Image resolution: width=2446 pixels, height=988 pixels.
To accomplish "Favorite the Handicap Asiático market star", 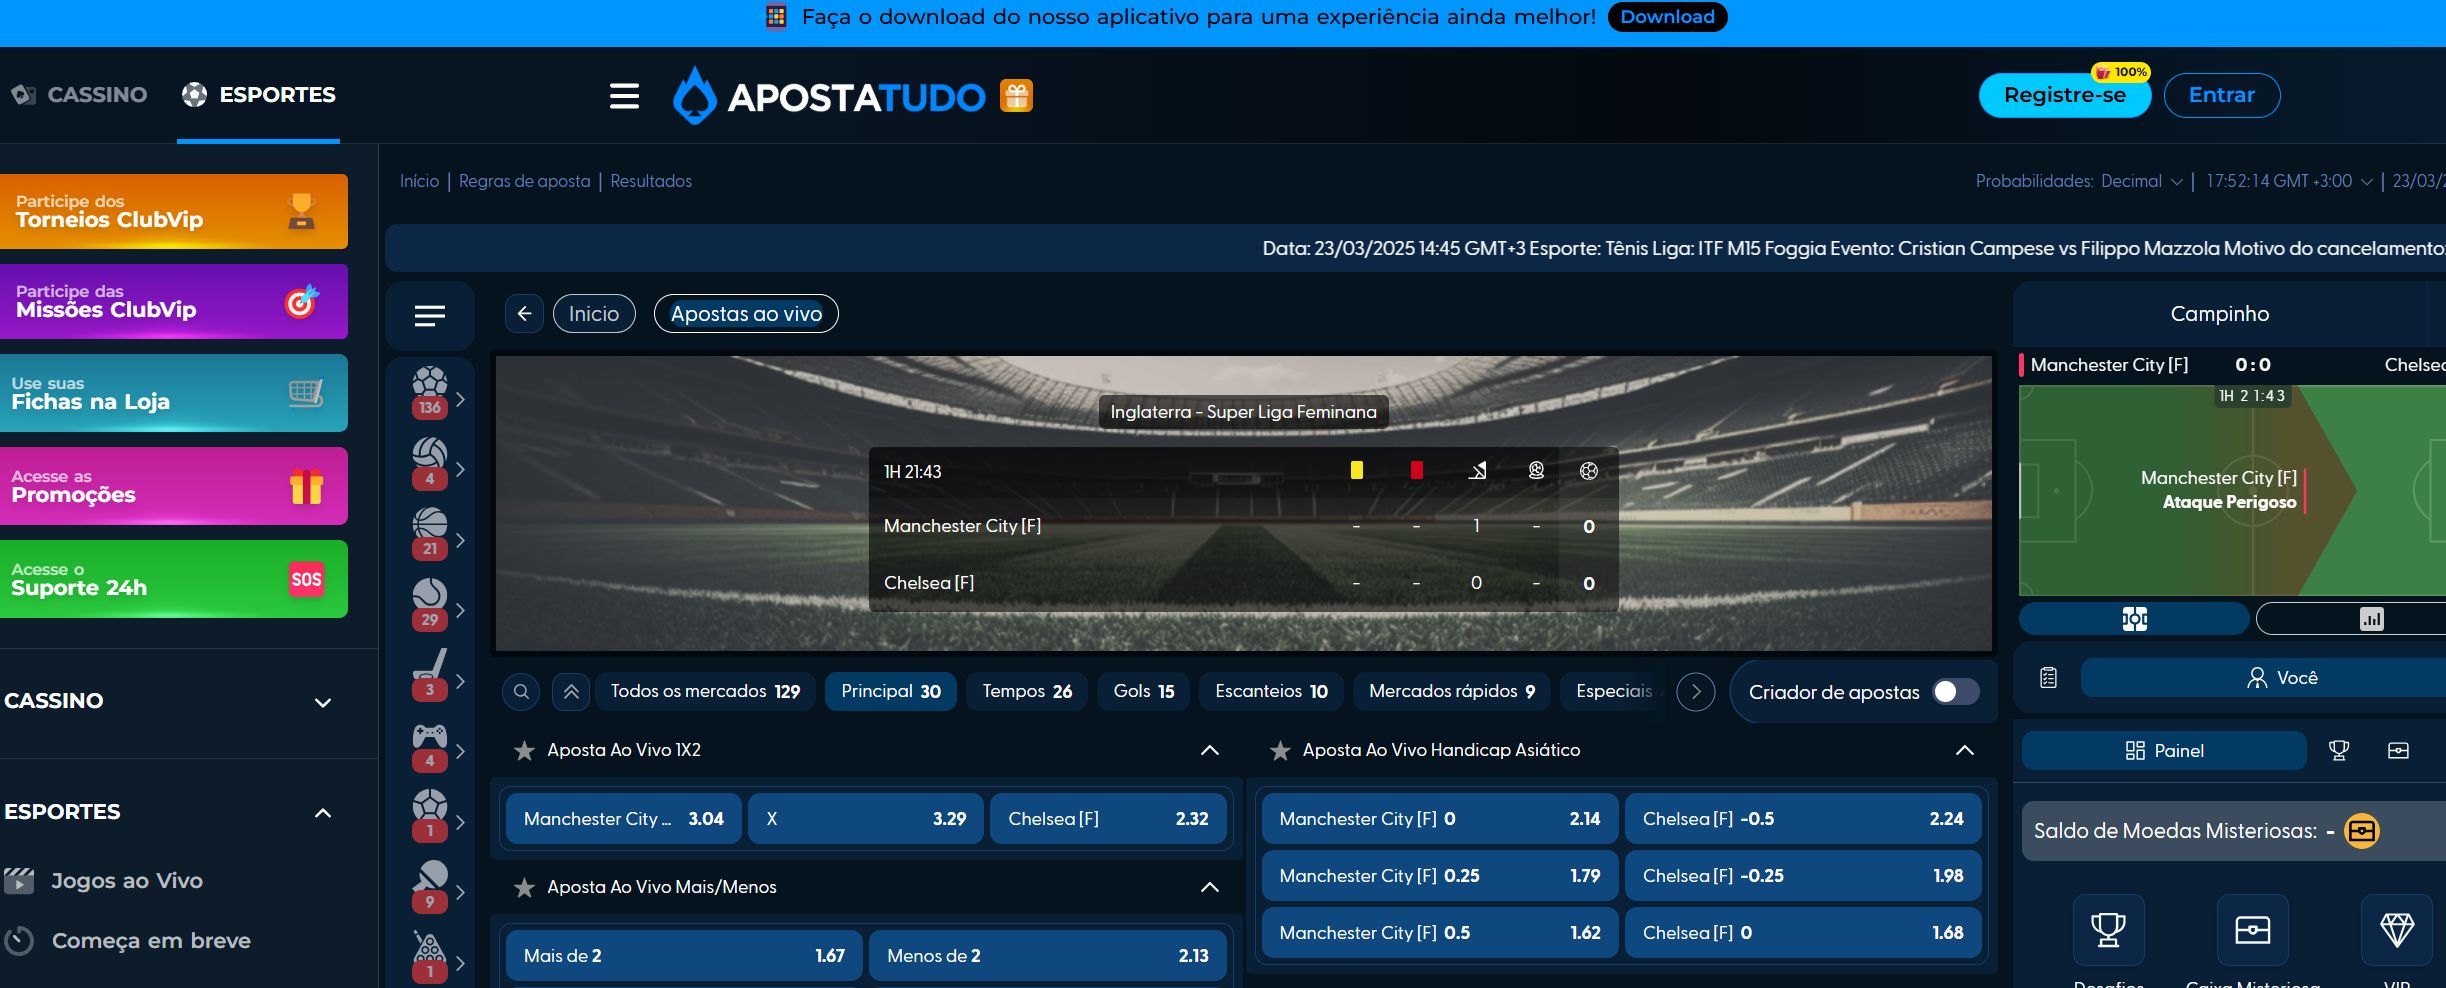I will [x=1280, y=750].
